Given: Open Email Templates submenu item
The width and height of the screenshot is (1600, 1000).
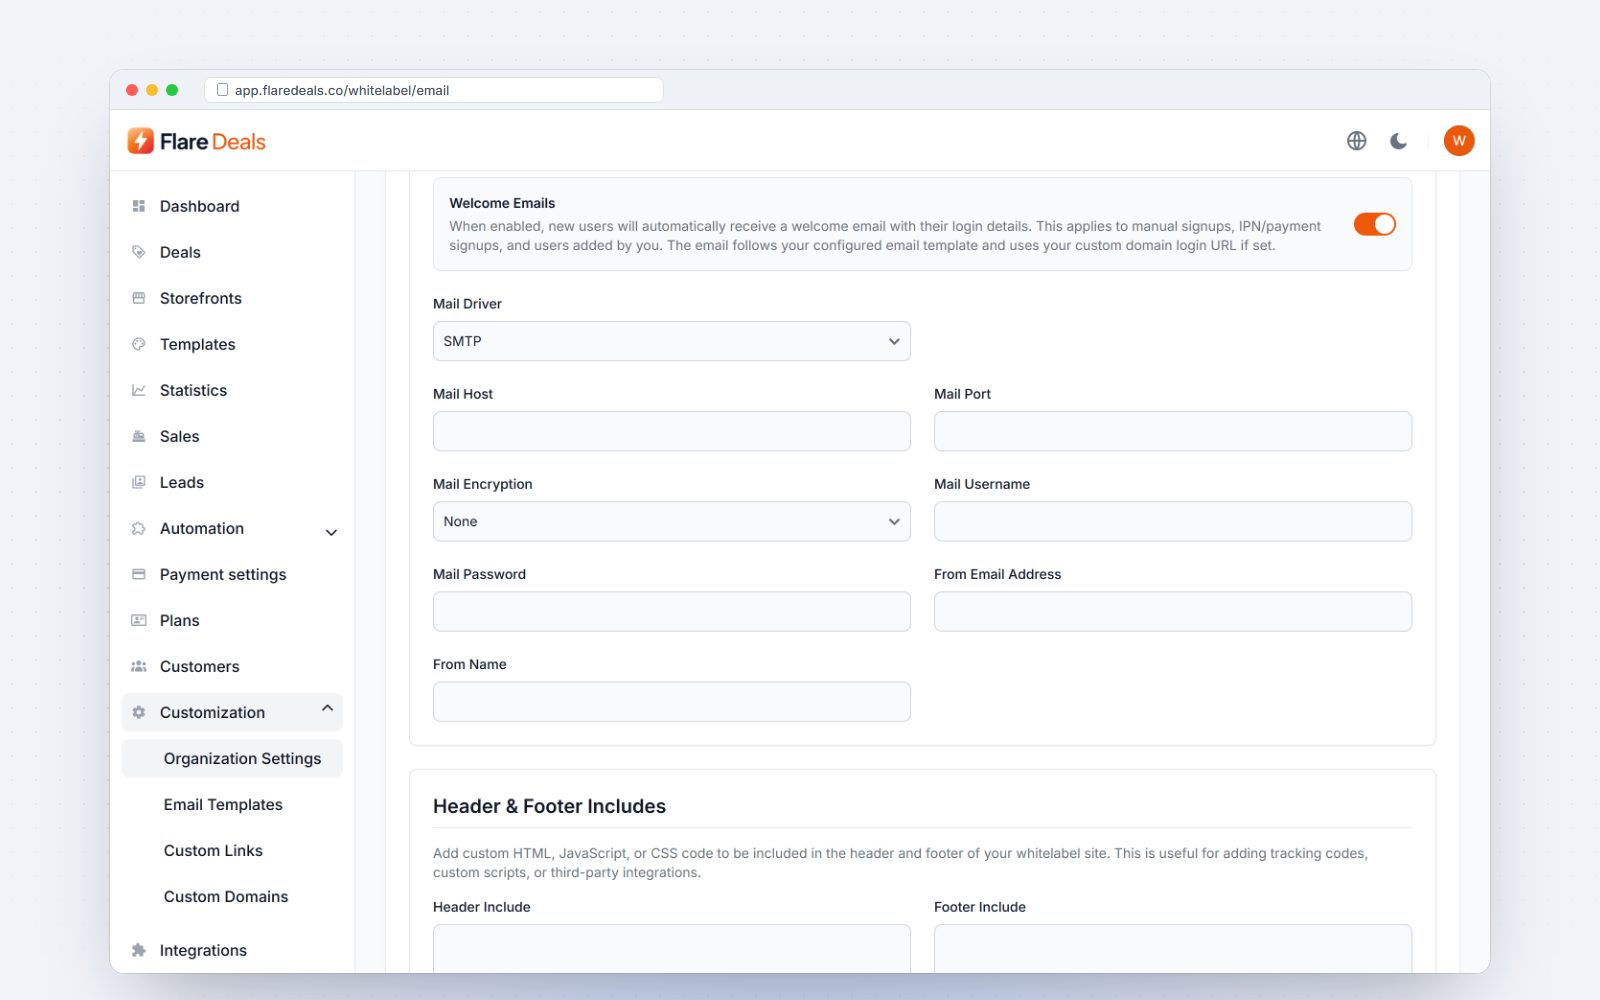Looking at the screenshot, I should coord(223,804).
